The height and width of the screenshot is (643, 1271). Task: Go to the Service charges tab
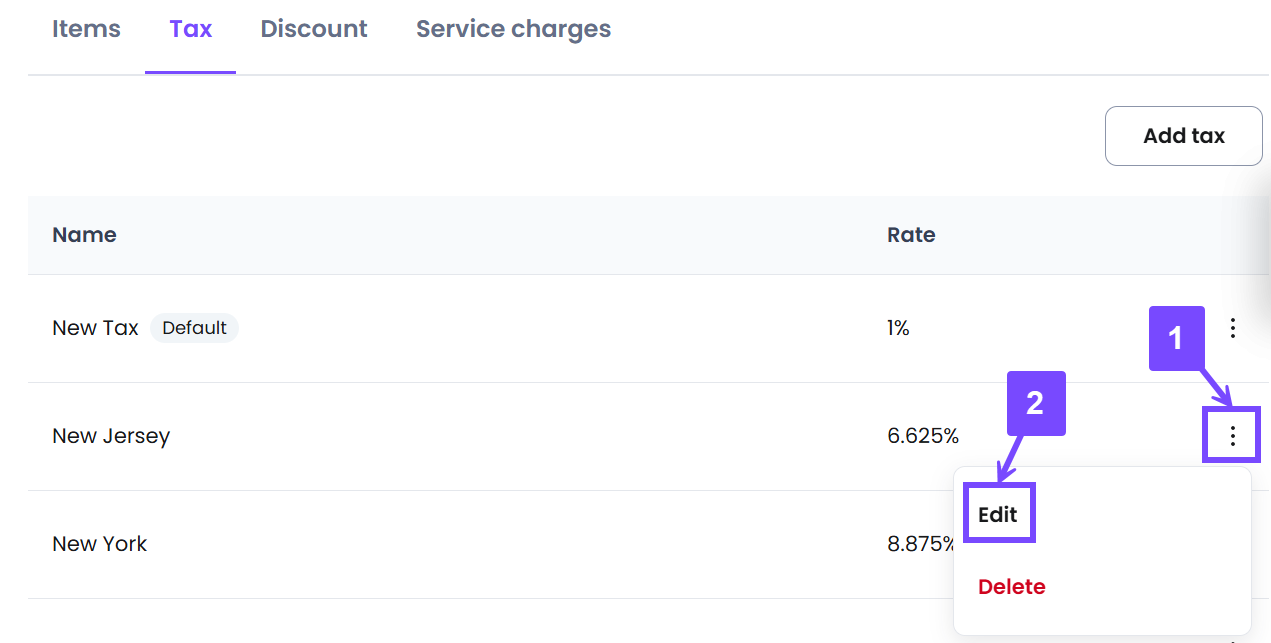click(514, 29)
